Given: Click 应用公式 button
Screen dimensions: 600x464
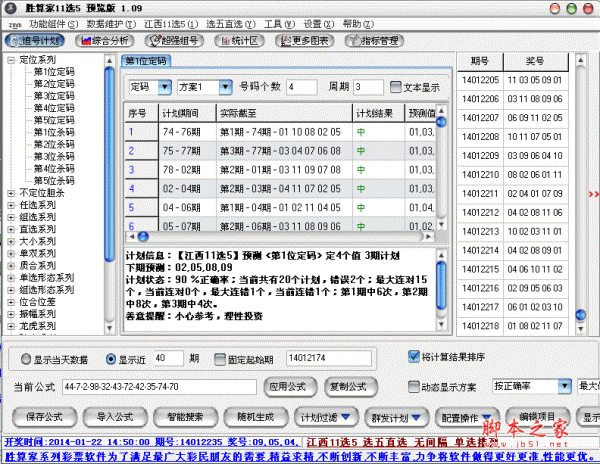Looking at the screenshot, I should (x=290, y=387).
